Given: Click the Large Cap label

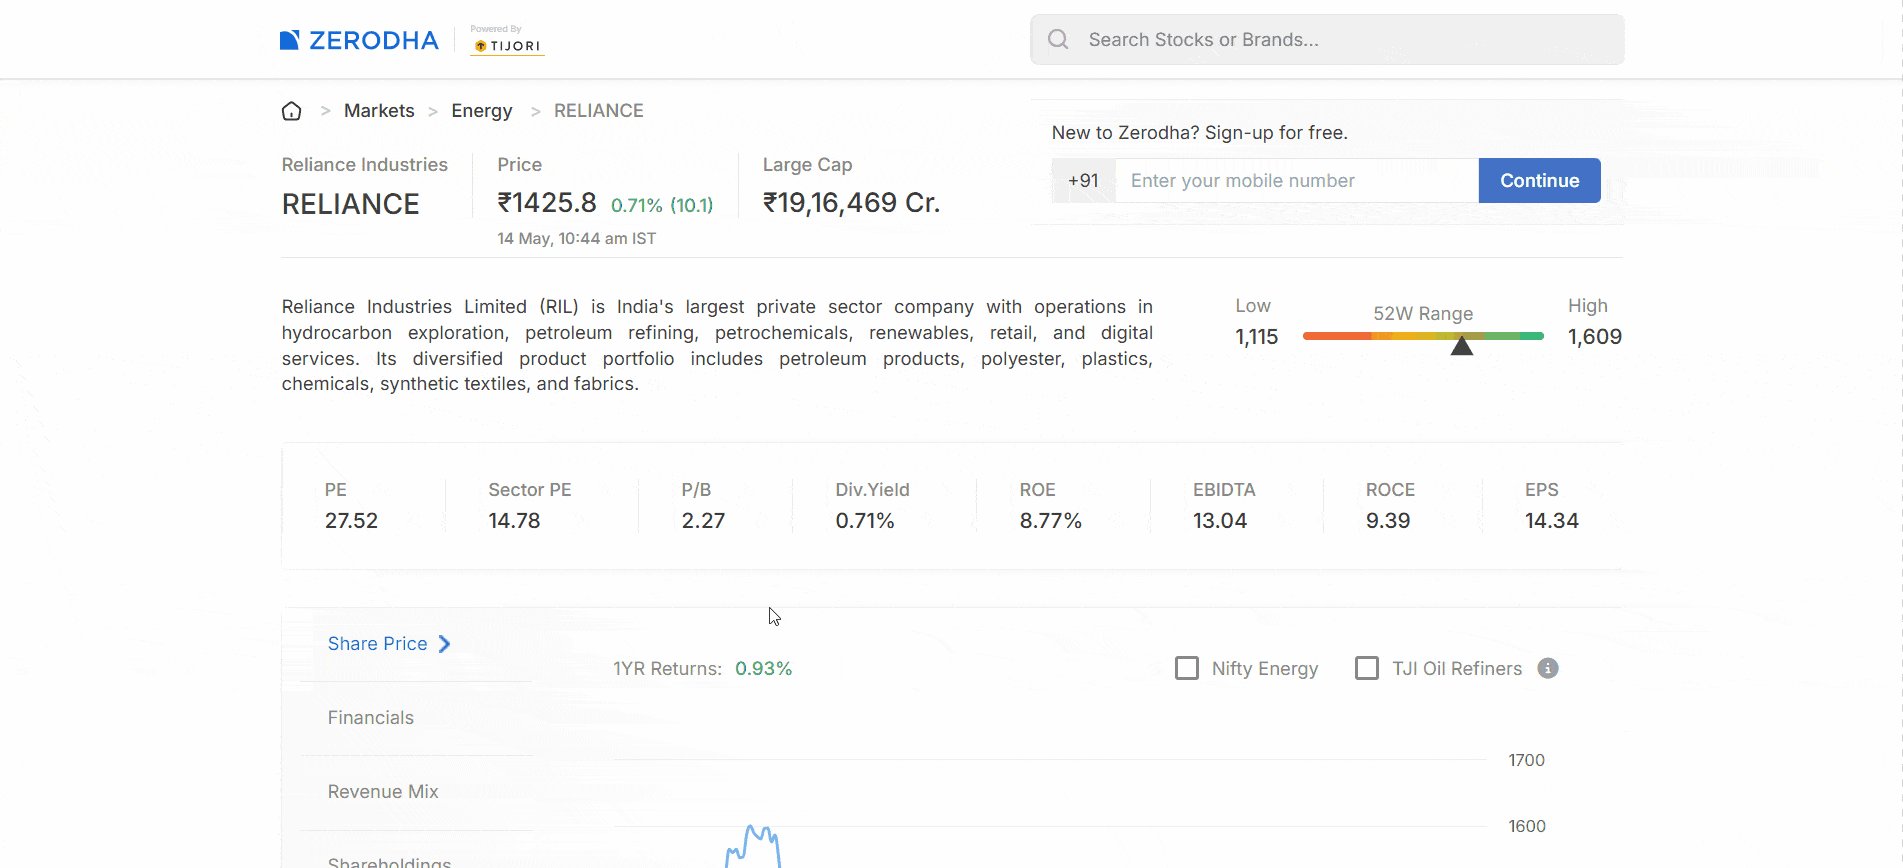Looking at the screenshot, I should point(808,165).
